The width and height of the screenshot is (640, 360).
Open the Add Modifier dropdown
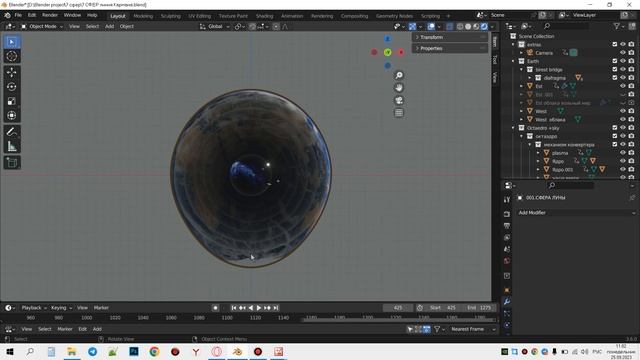pos(576,213)
